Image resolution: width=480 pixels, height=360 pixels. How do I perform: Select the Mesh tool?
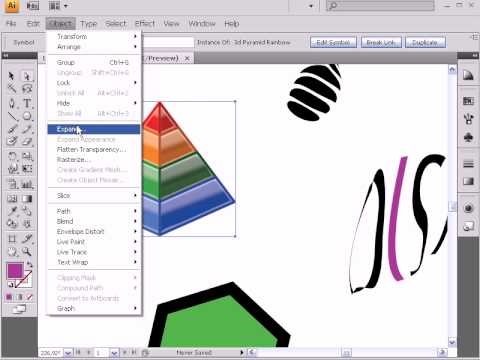[12, 199]
